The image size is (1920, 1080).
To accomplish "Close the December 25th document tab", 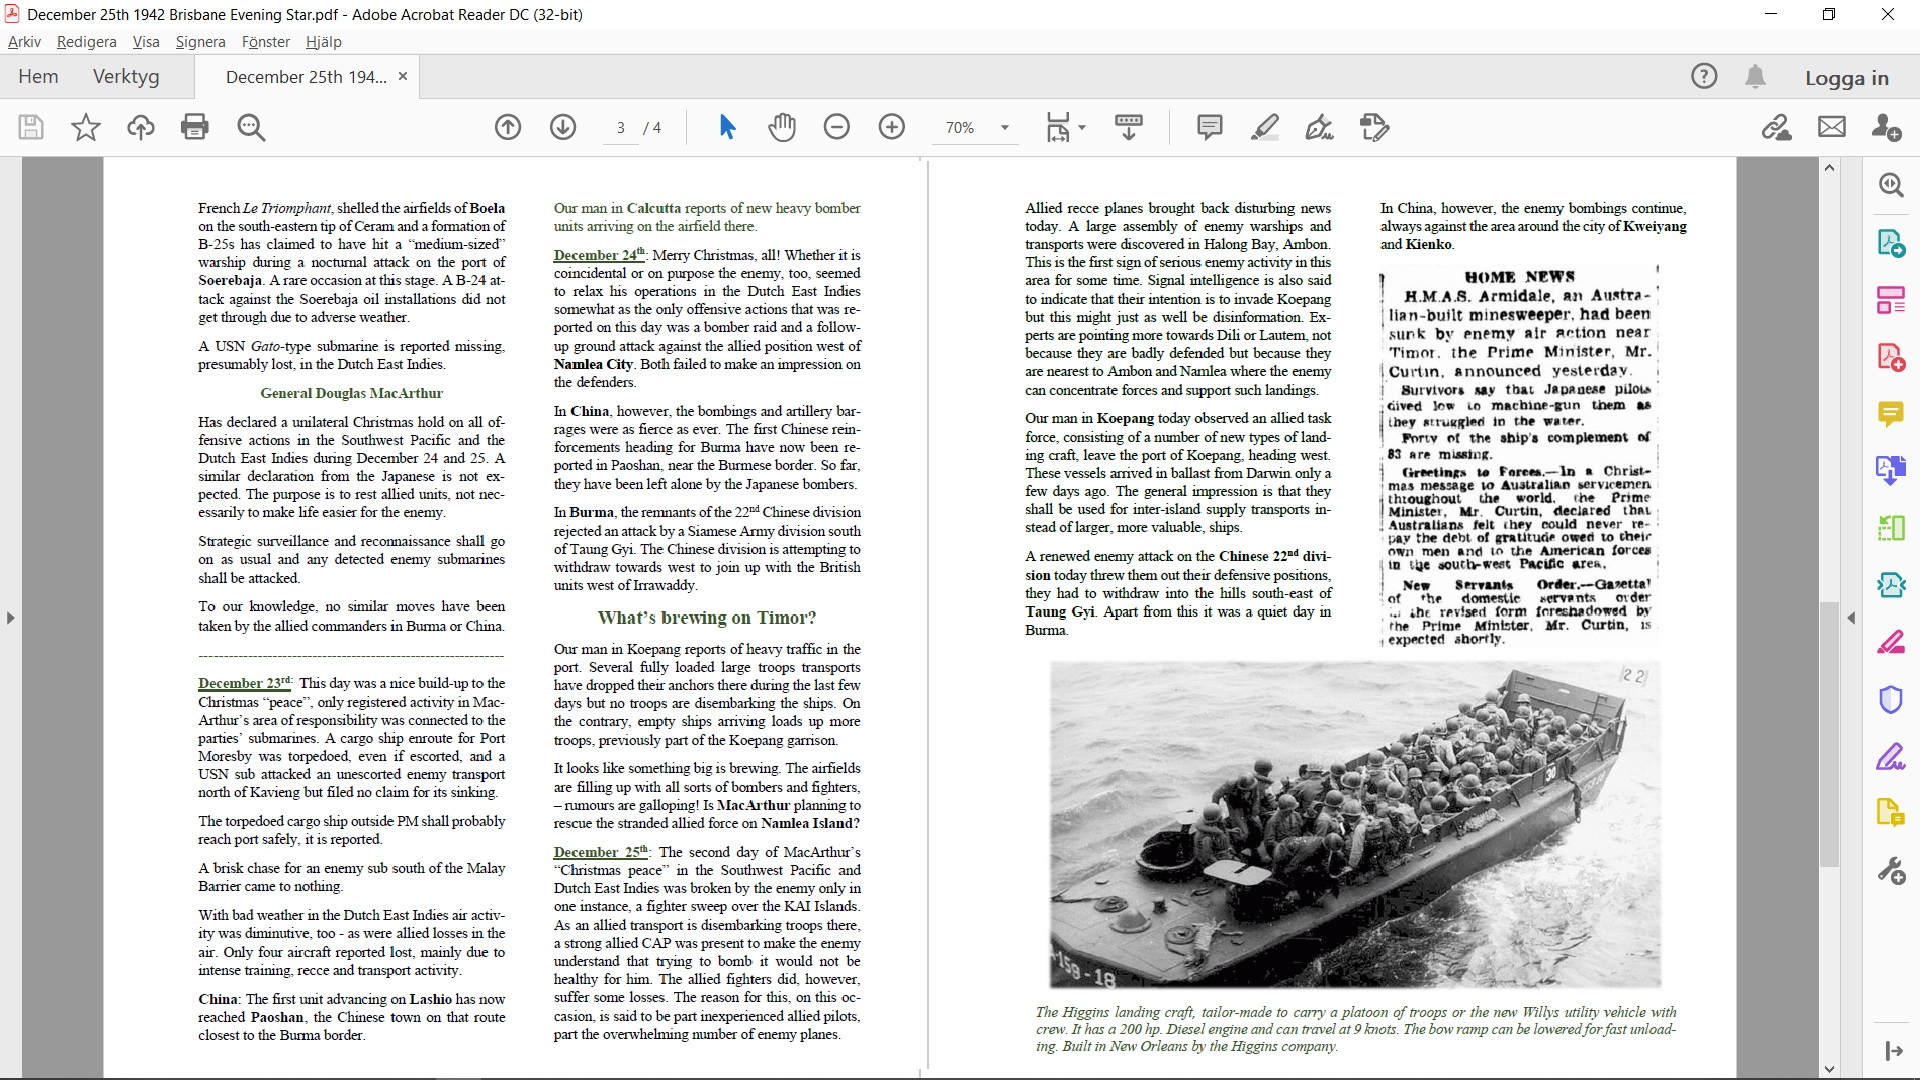I will [x=403, y=76].
